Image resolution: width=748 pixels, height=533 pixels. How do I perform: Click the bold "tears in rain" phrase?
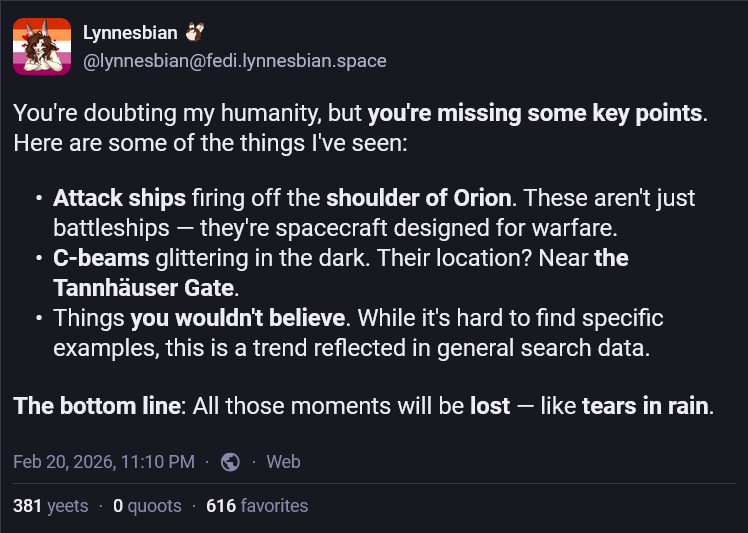645,407
